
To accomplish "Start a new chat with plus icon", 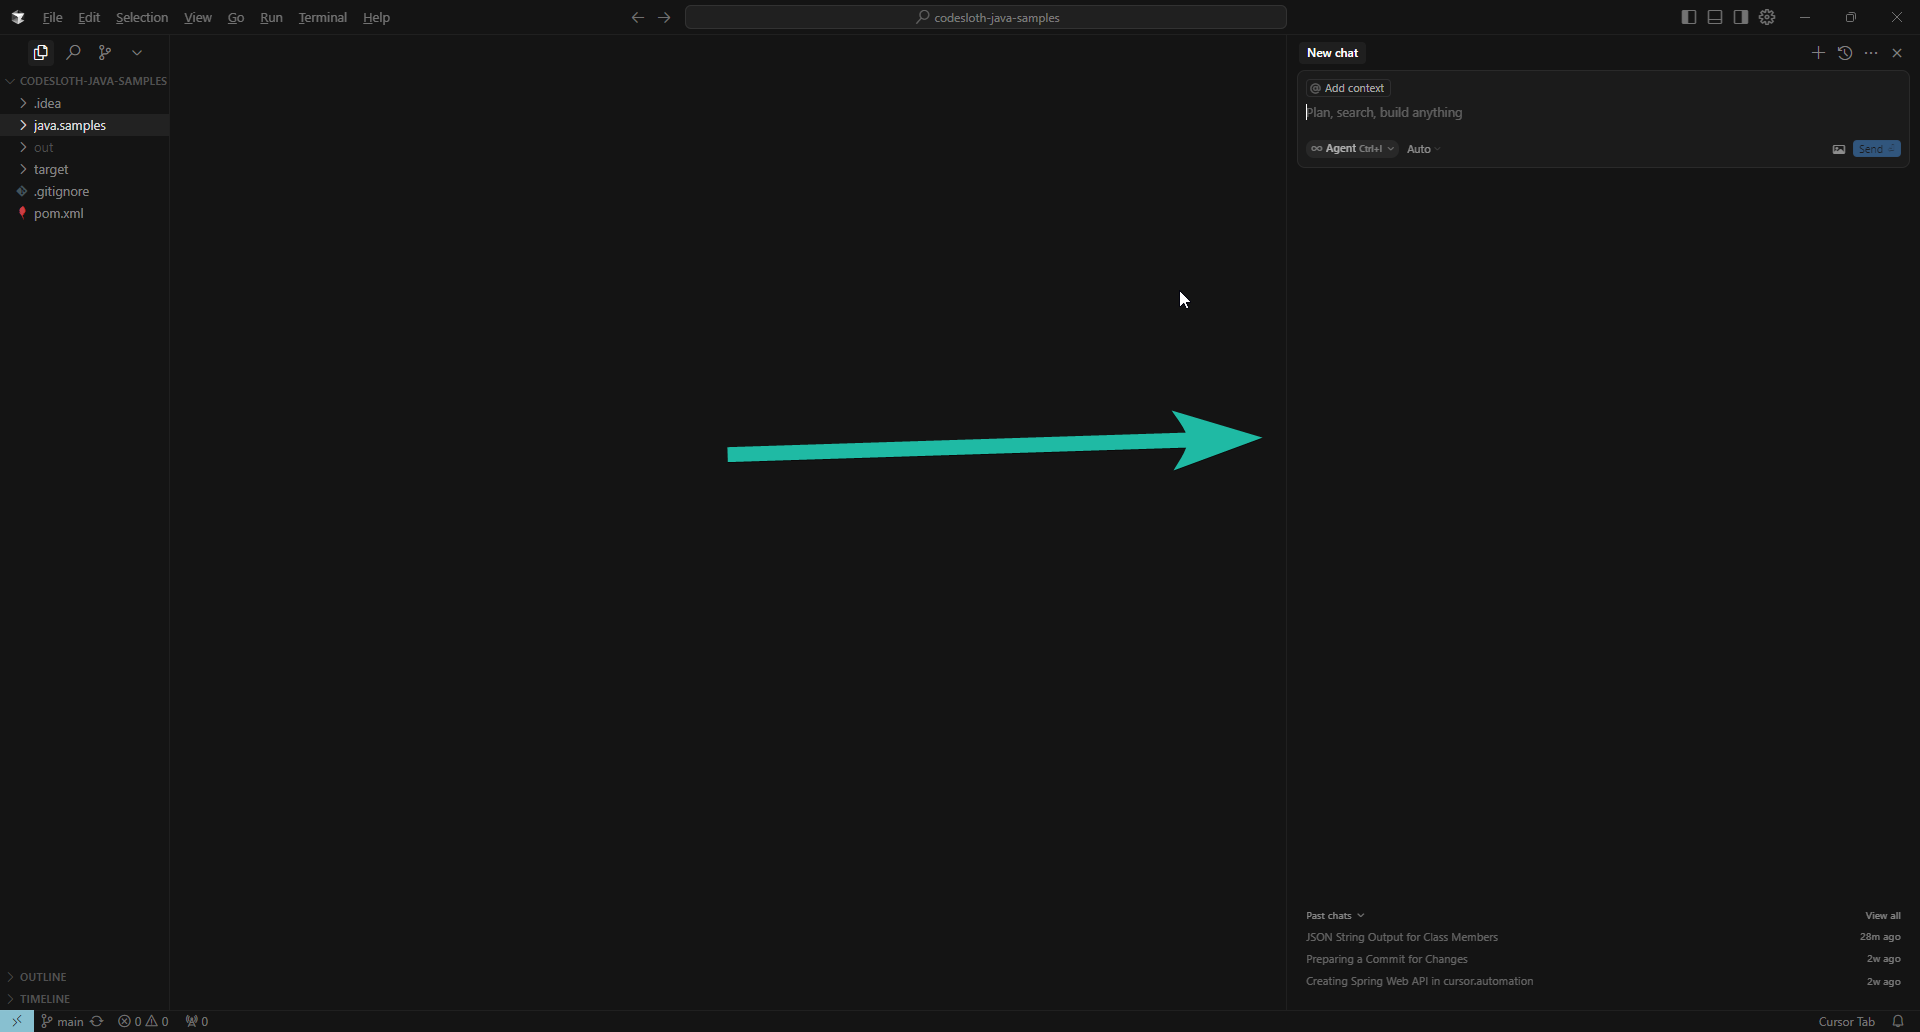I will 1818,53.
